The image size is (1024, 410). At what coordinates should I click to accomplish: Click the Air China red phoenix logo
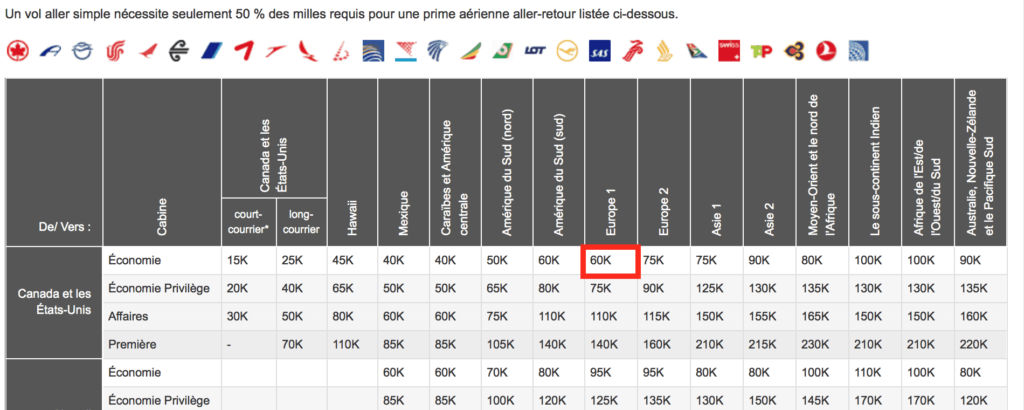pos(115,50)
